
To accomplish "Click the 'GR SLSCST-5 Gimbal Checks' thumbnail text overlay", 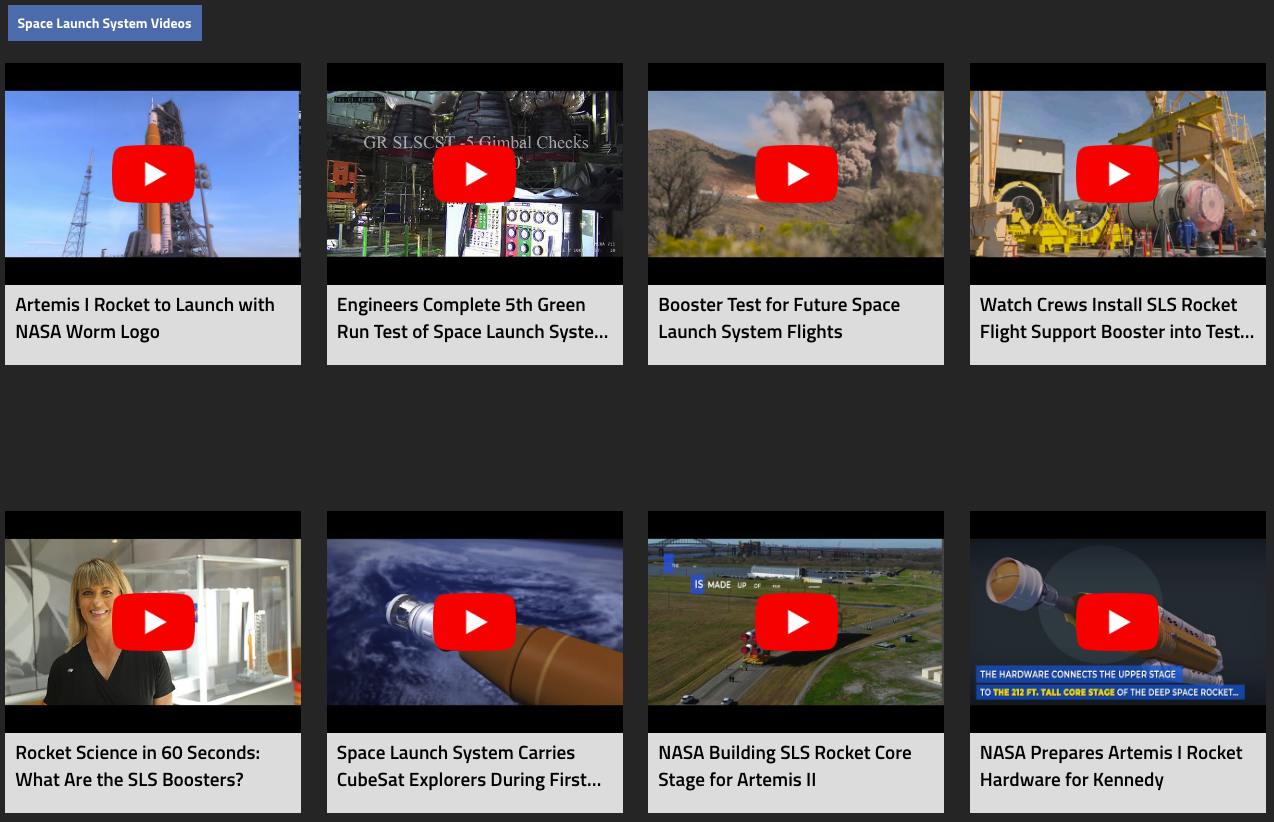I will pyautogui.click(x=475, y=142).
